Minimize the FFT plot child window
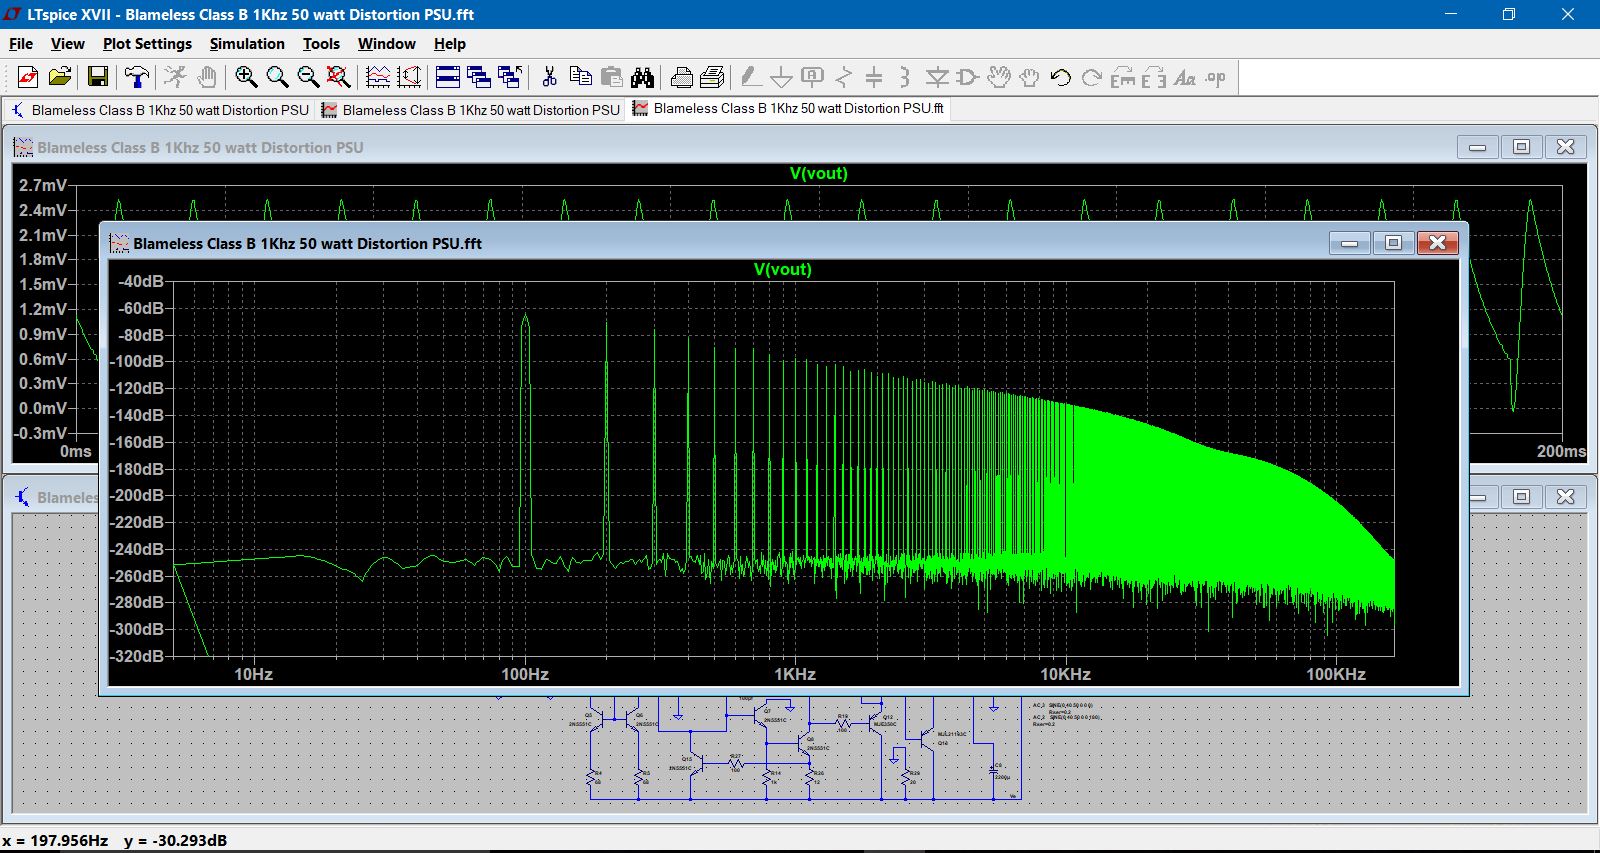The width and height of the screenshot is (1600, 853). (x=1350, y=243)
